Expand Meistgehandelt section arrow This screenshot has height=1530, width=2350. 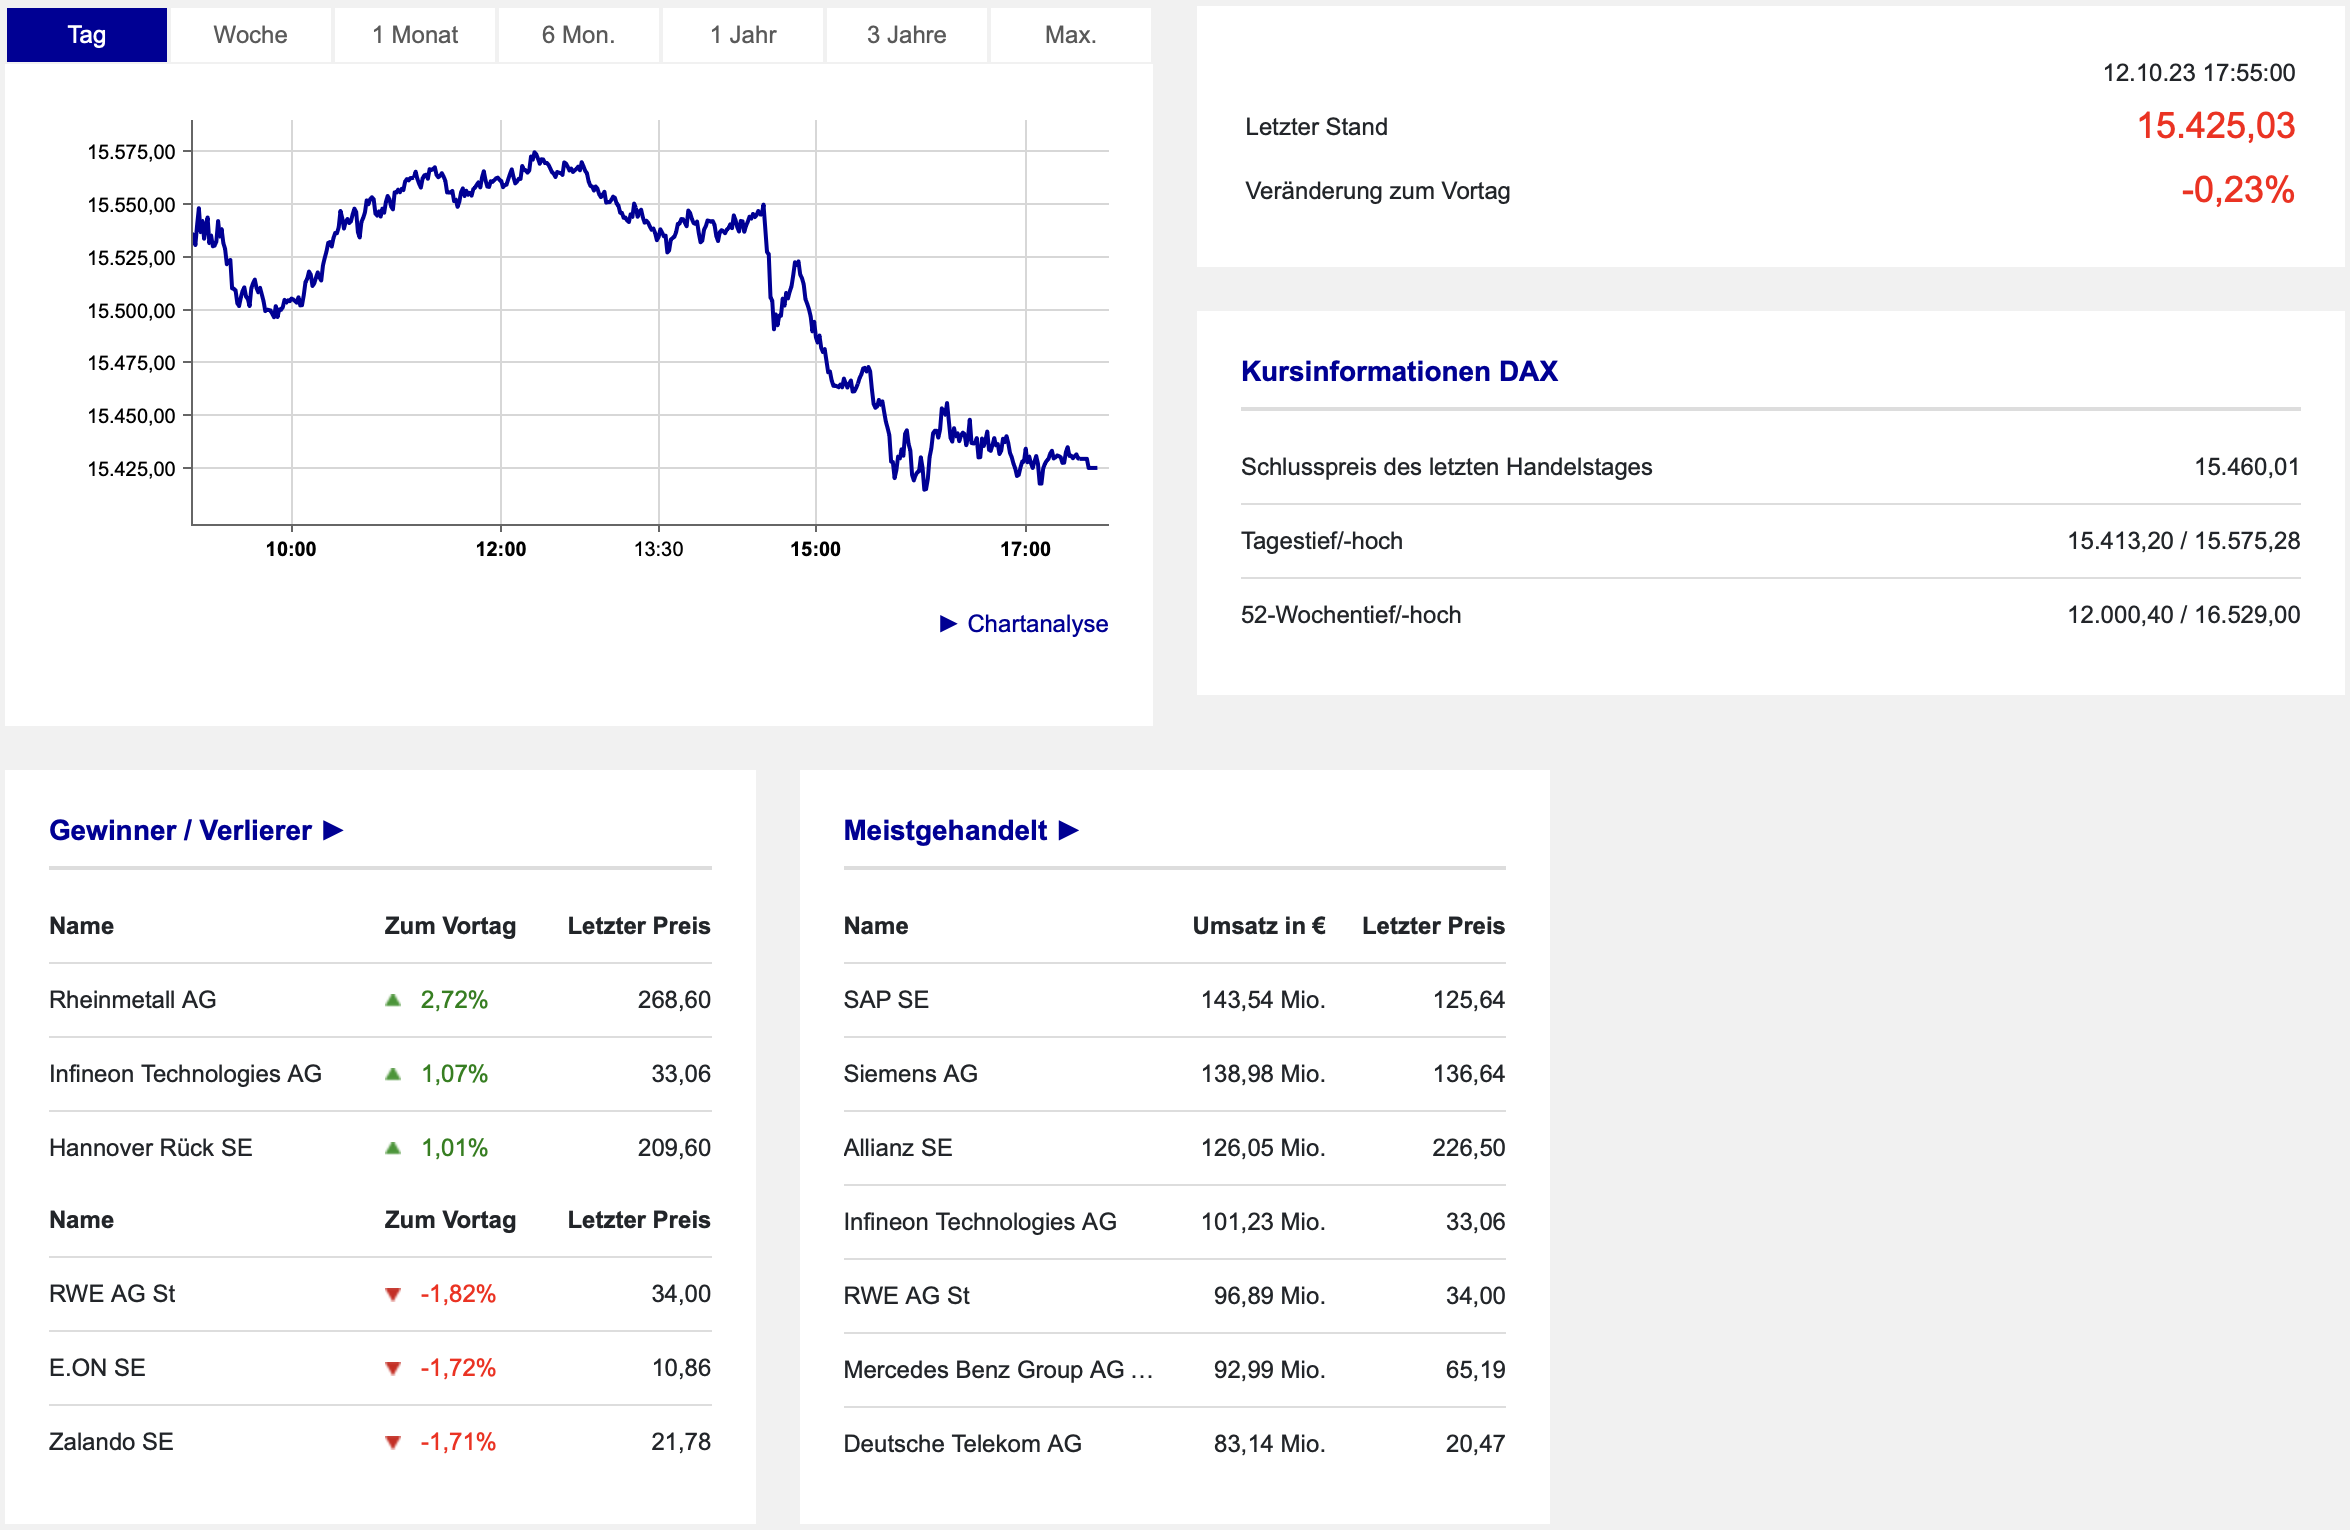1069,831
